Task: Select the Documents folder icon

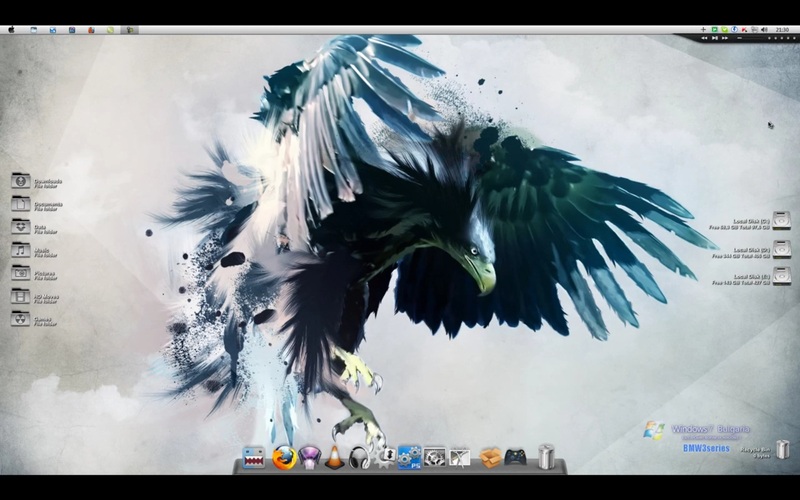Action: pos(21,204)
